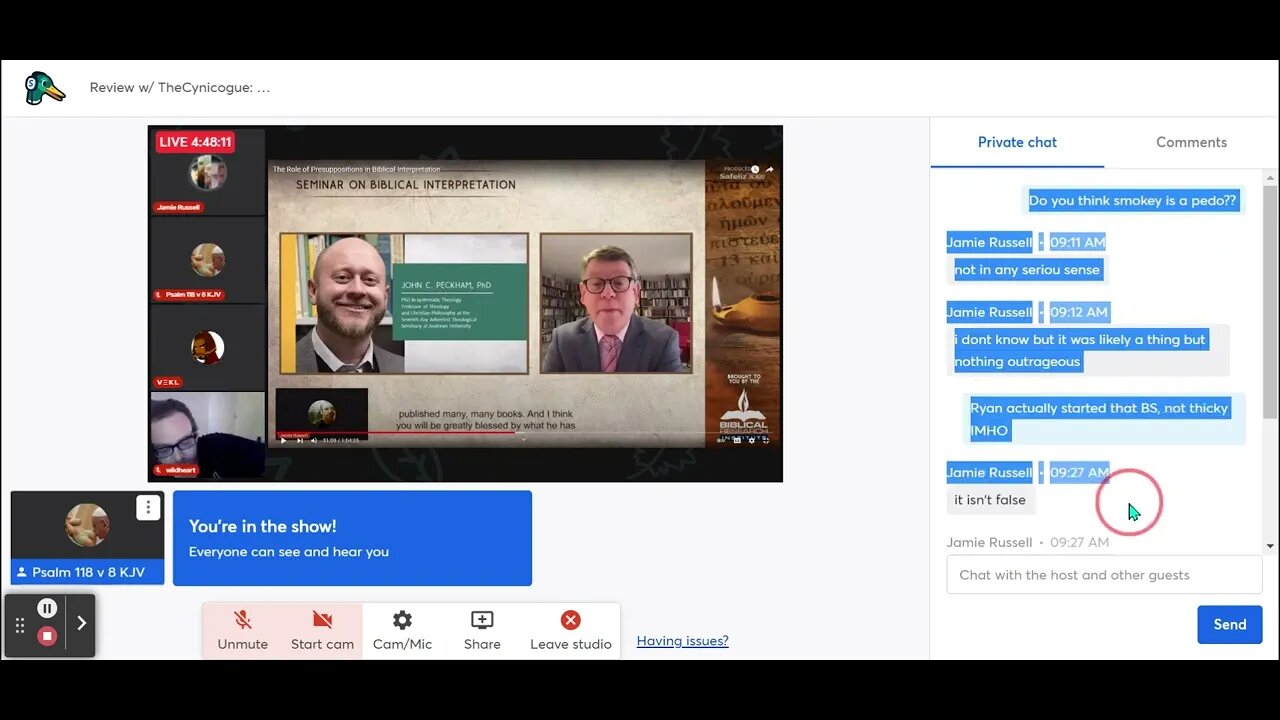Click the LIVE 4:48:11 indicator

pos(195,142)
